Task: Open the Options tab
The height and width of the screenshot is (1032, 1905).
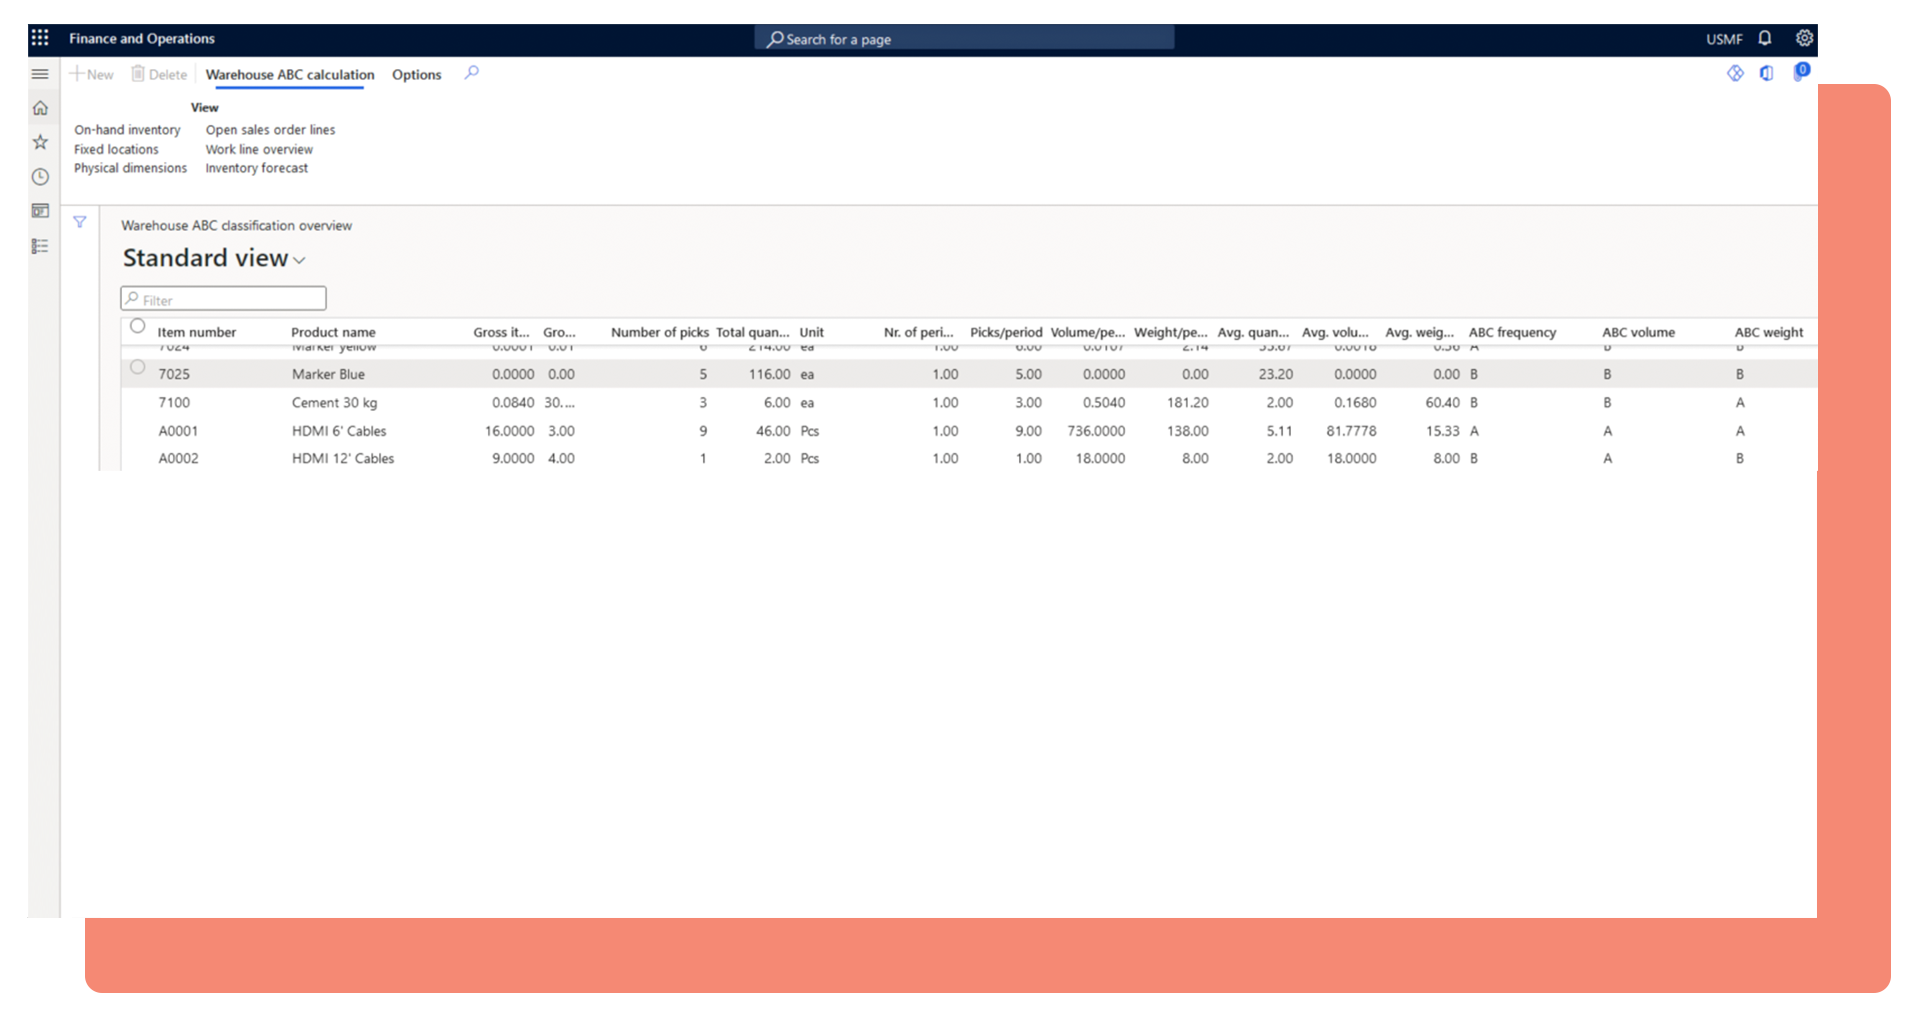Action: point(416,75)
